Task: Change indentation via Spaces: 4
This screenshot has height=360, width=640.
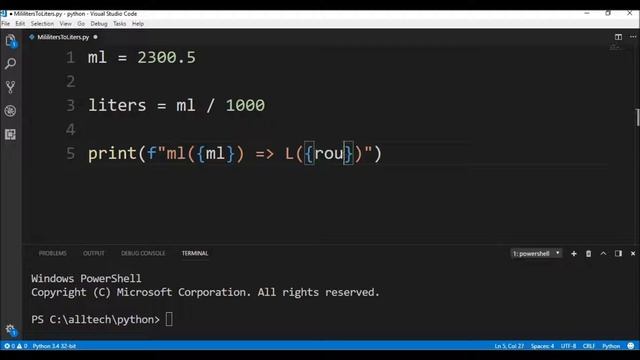Action: click(542, 346)
